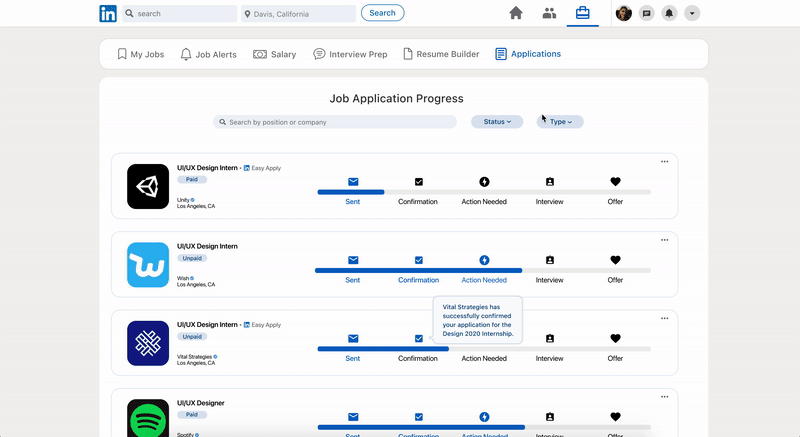Click the Unity application progress bar
Viewport: 800px width, 437px height.
coord(484,192)
